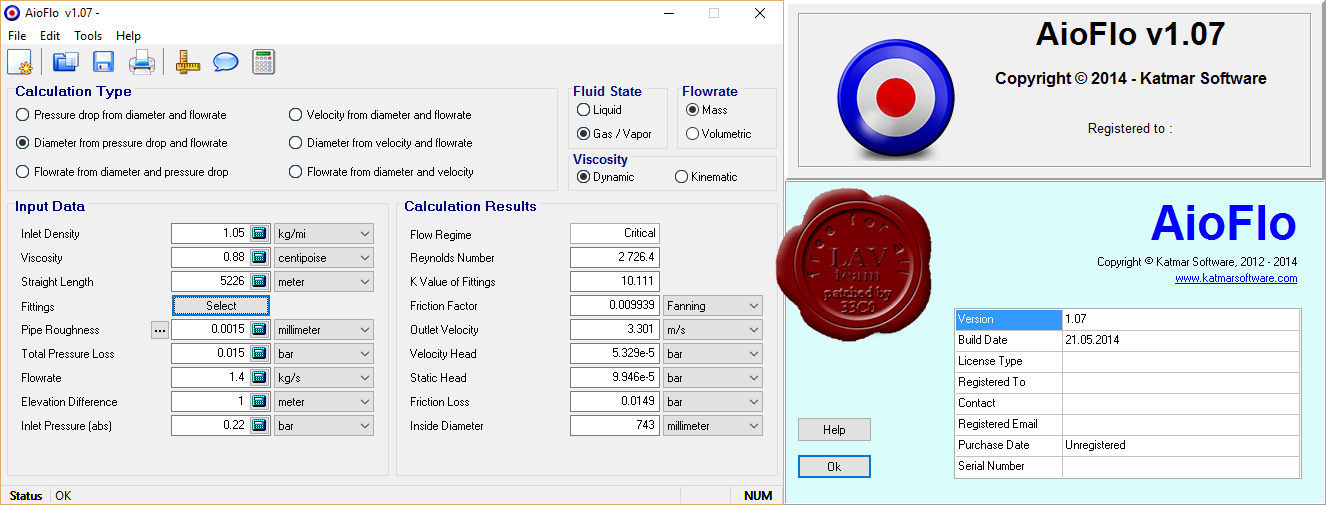1326x505 pixels.
Task: Click the Fittings Select button
Action: (221, 305)
